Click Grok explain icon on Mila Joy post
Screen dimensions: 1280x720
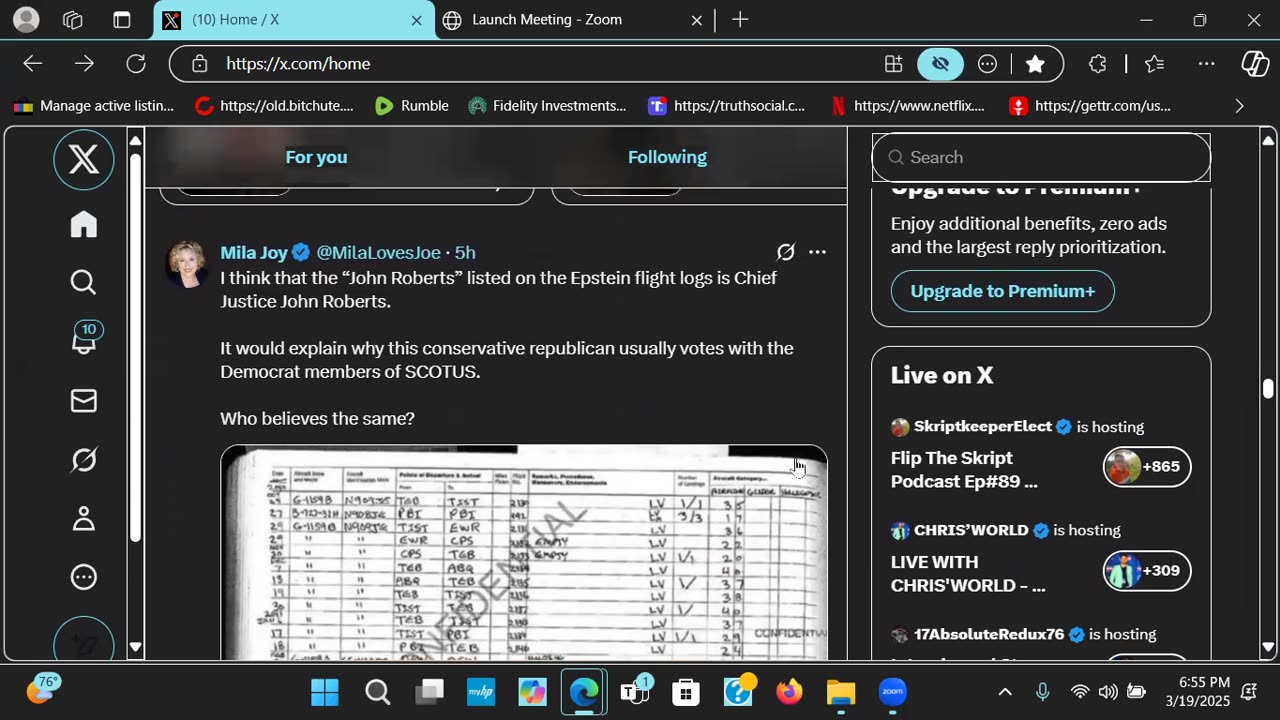click(786, 252)
